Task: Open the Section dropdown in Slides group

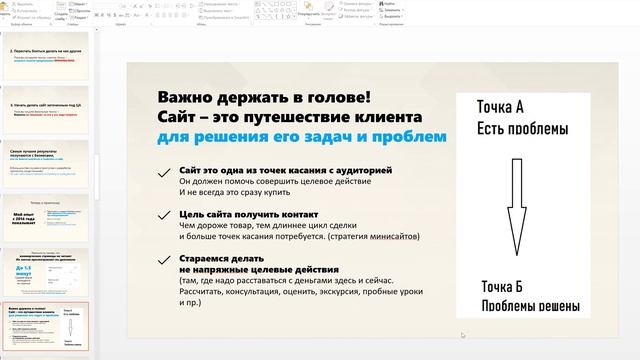Action: click(x=79, y=18)
